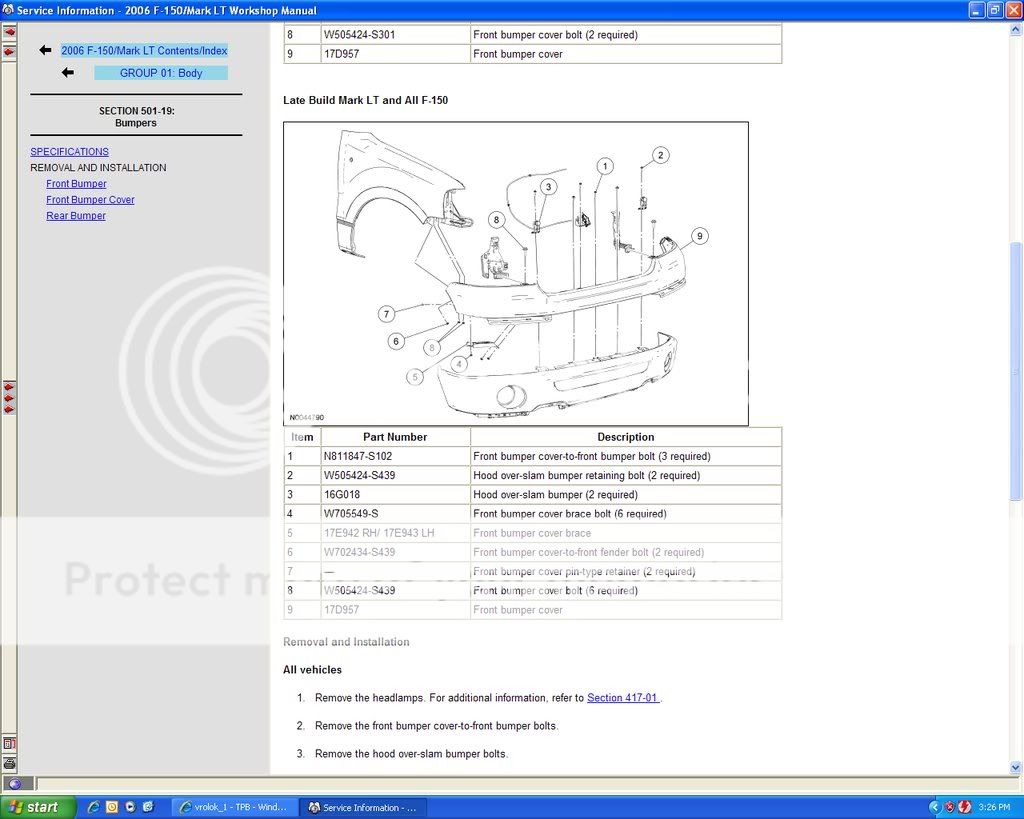Click the GROUP 01: Body button

click(161, 72)
